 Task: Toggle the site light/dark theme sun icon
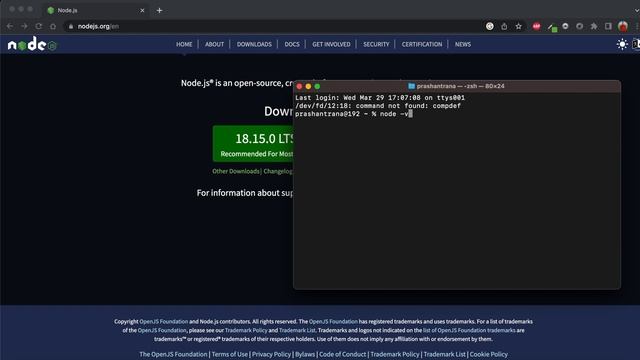tap(622, 44)
